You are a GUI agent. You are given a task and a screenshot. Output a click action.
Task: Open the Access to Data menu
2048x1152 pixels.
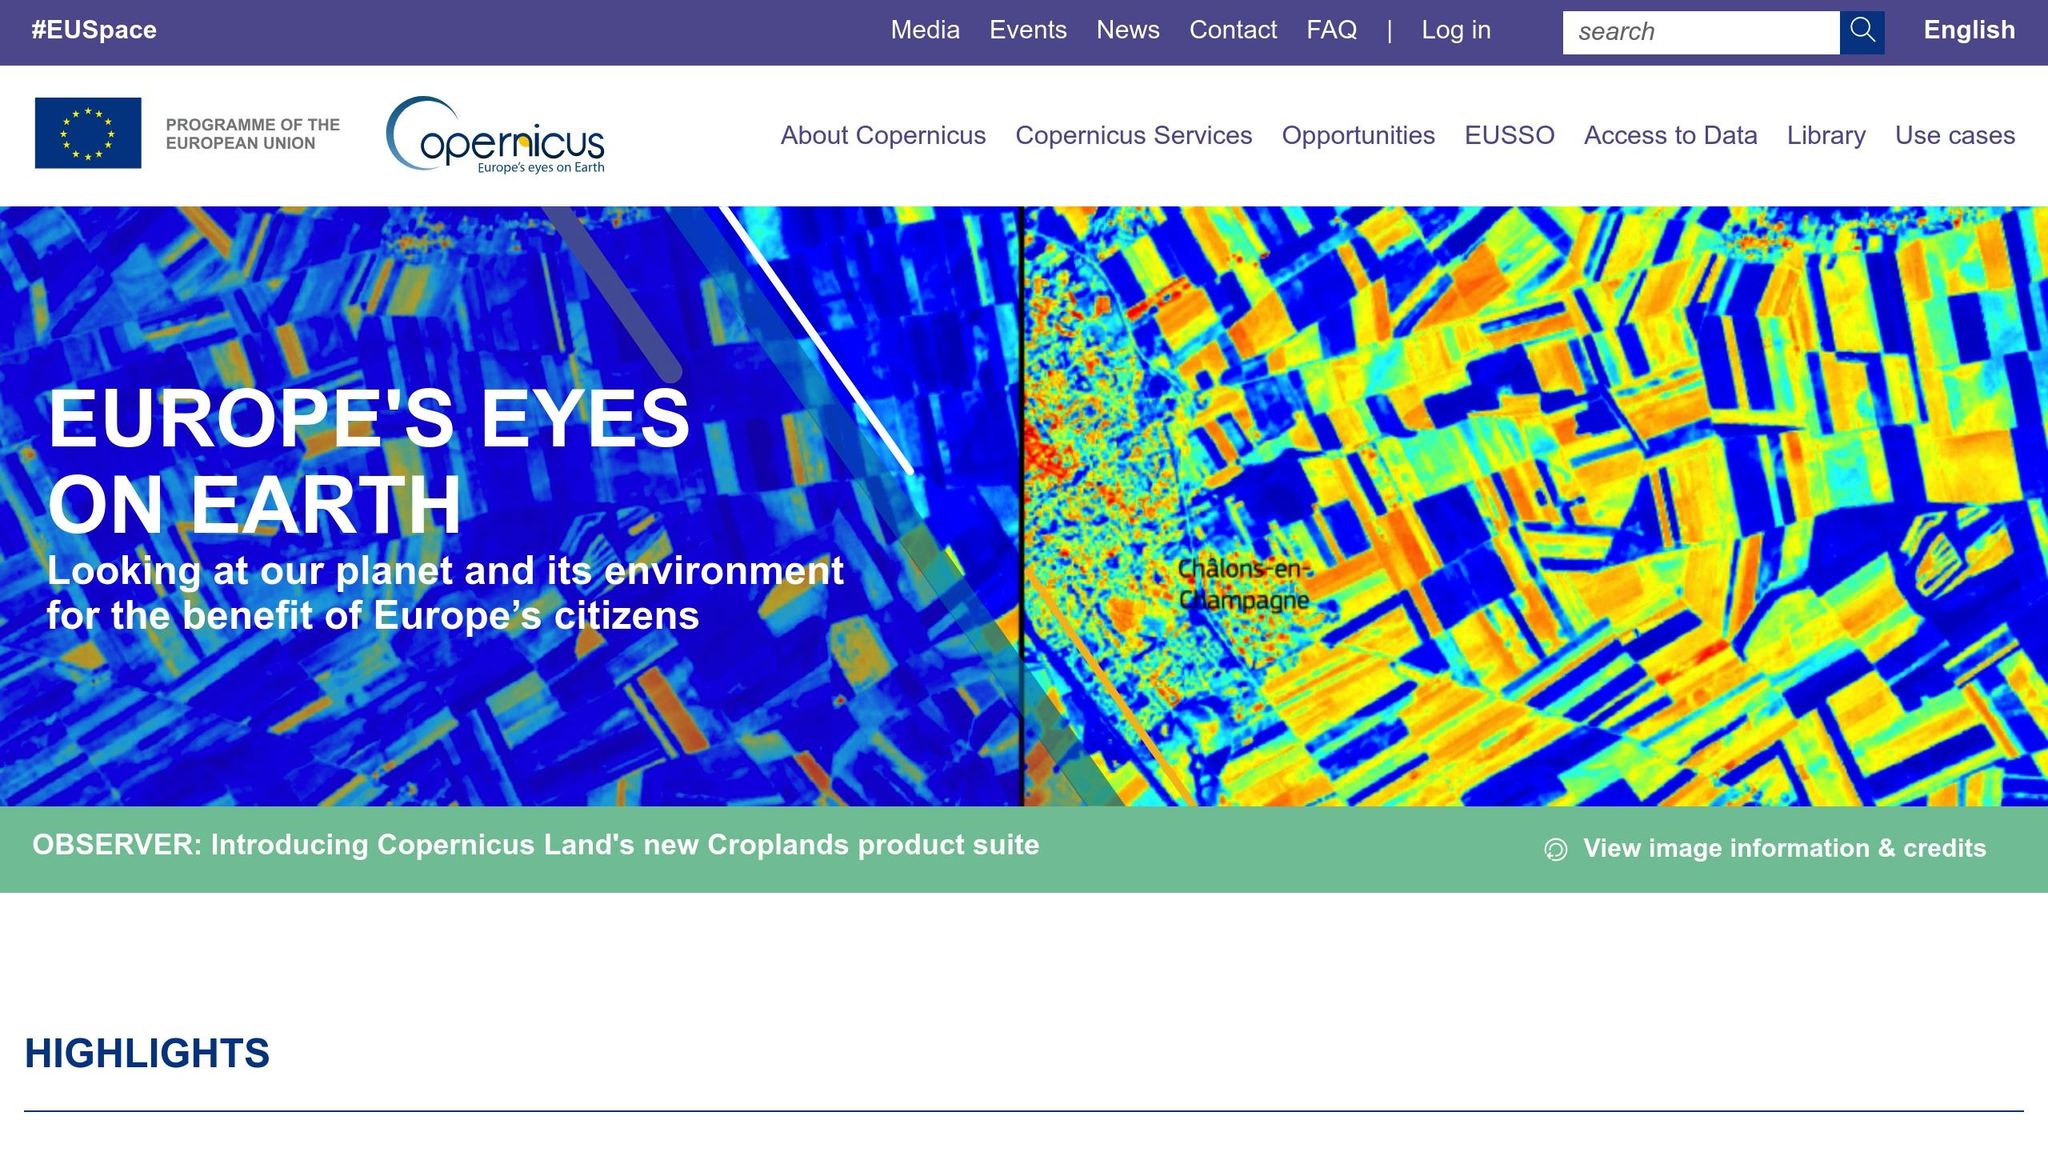[x=1670, y=135]
